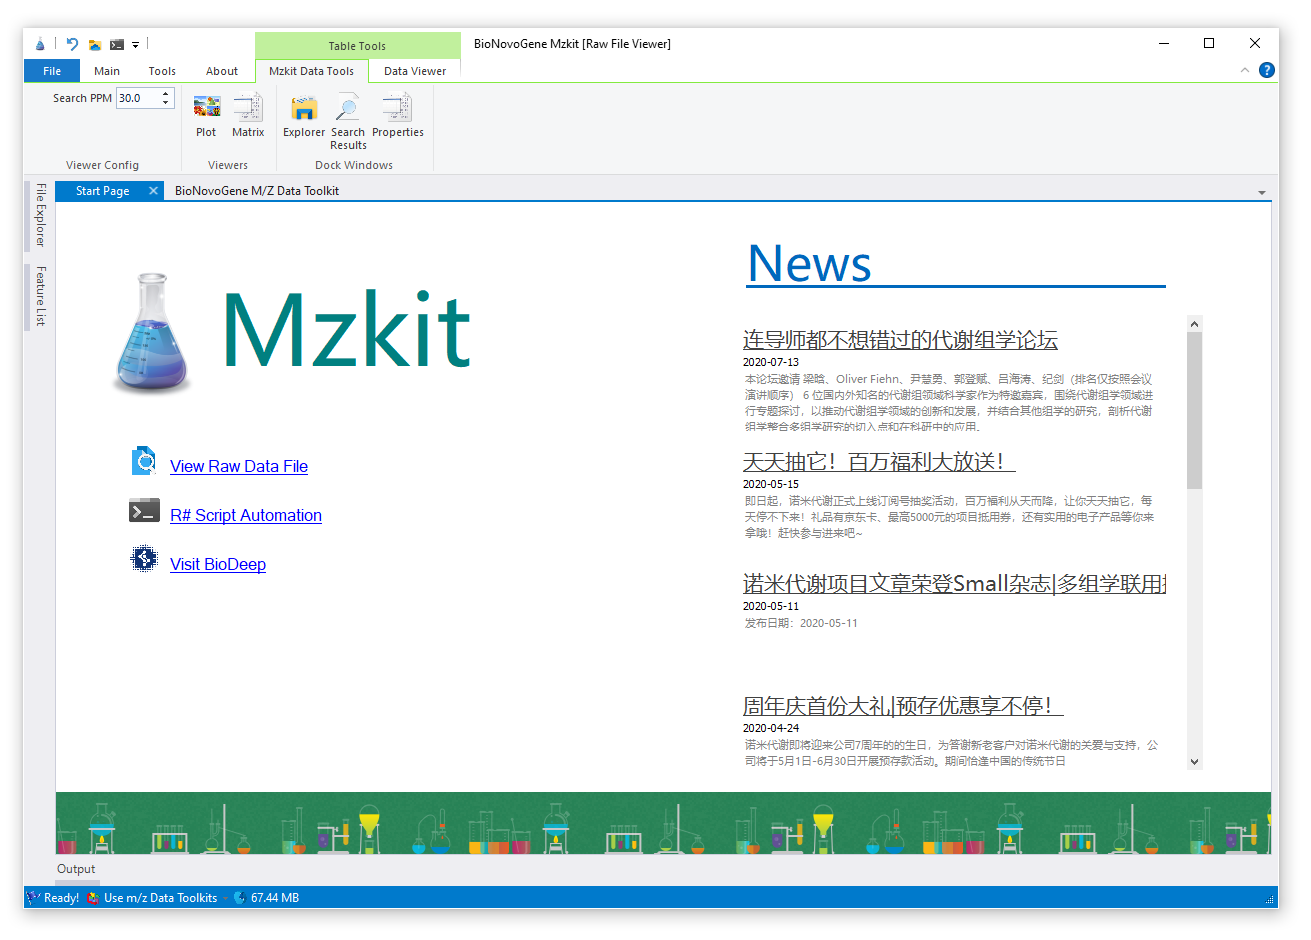The image size is (1311, 940).
Task: Click the 'Table Tools' contextual tab header
Action: coord(357,46)
